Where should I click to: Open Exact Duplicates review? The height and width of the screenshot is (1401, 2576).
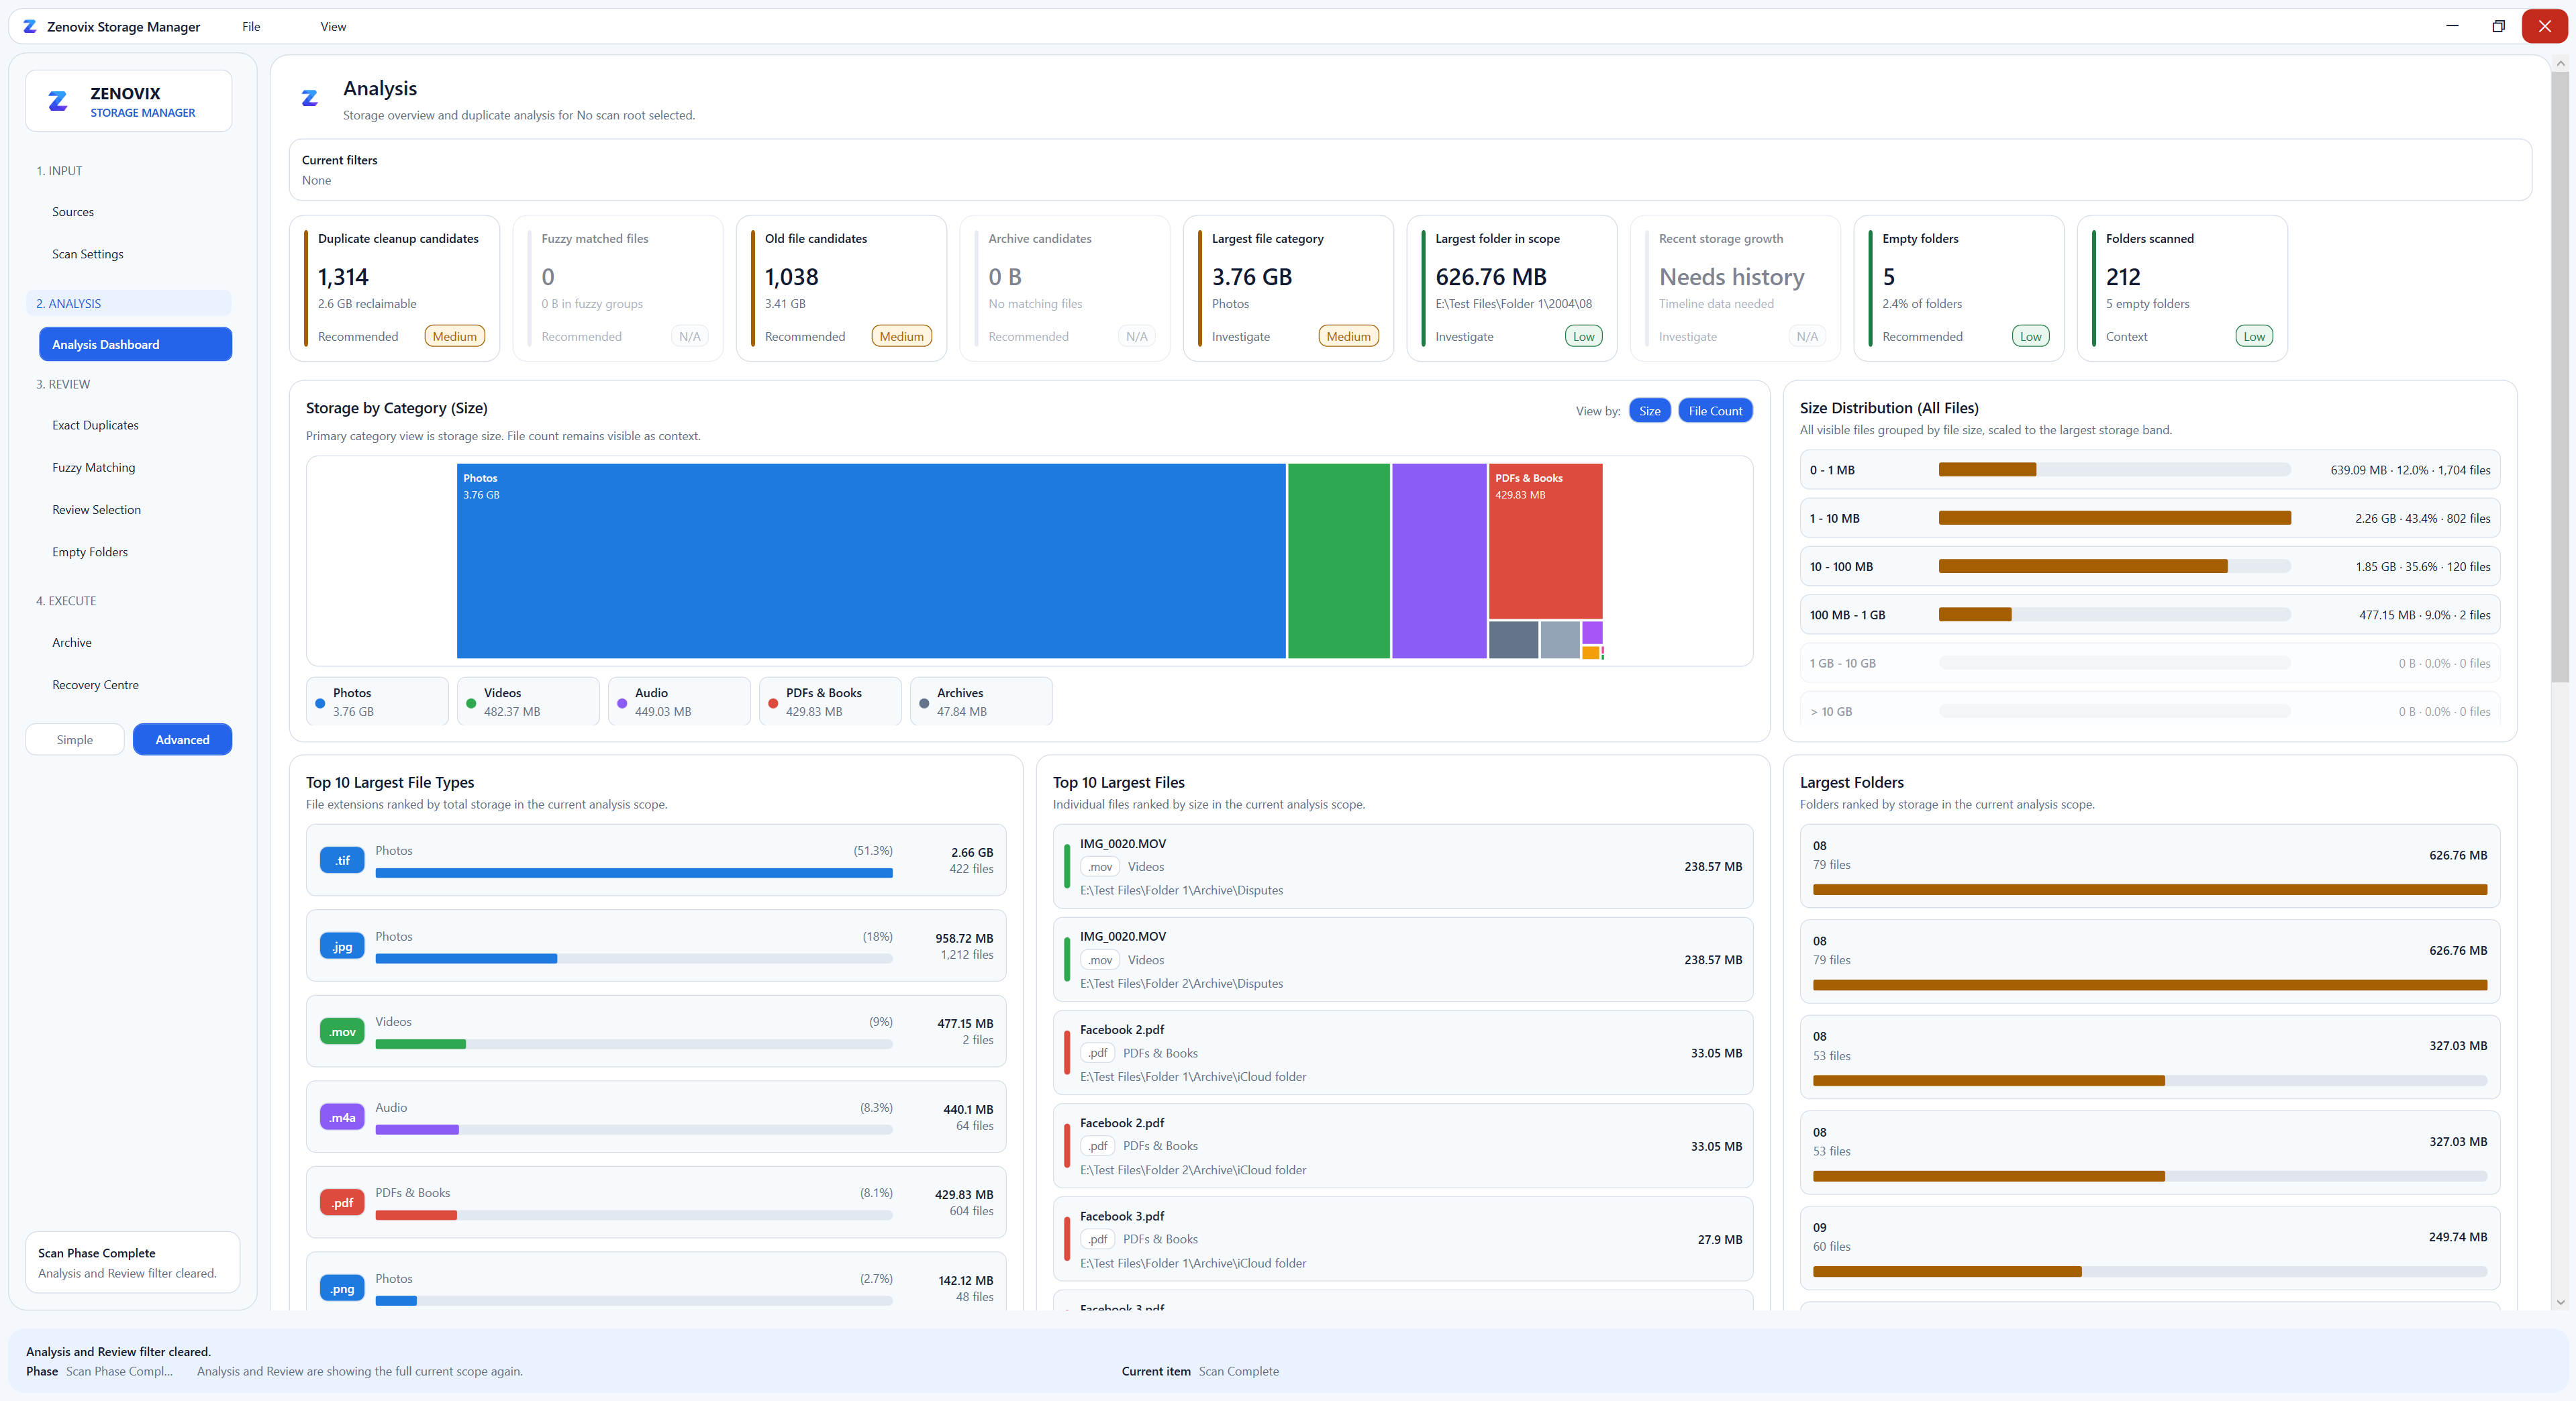(x=135, y=425)
